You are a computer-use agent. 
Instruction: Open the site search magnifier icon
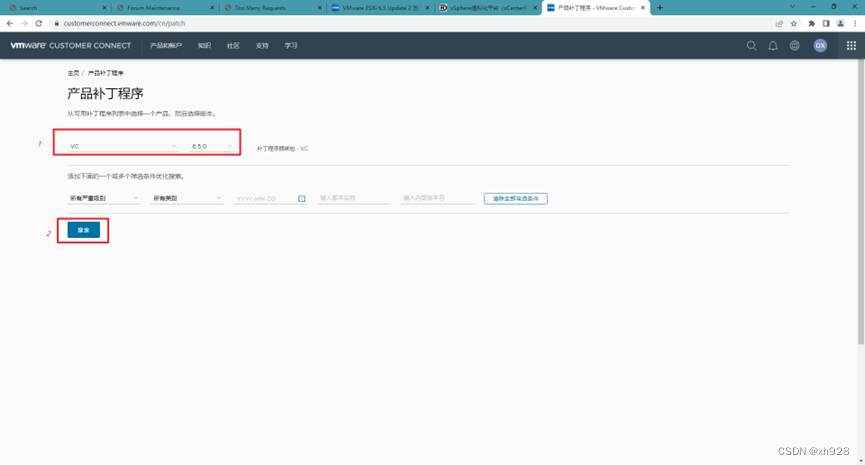click(751, 46)
